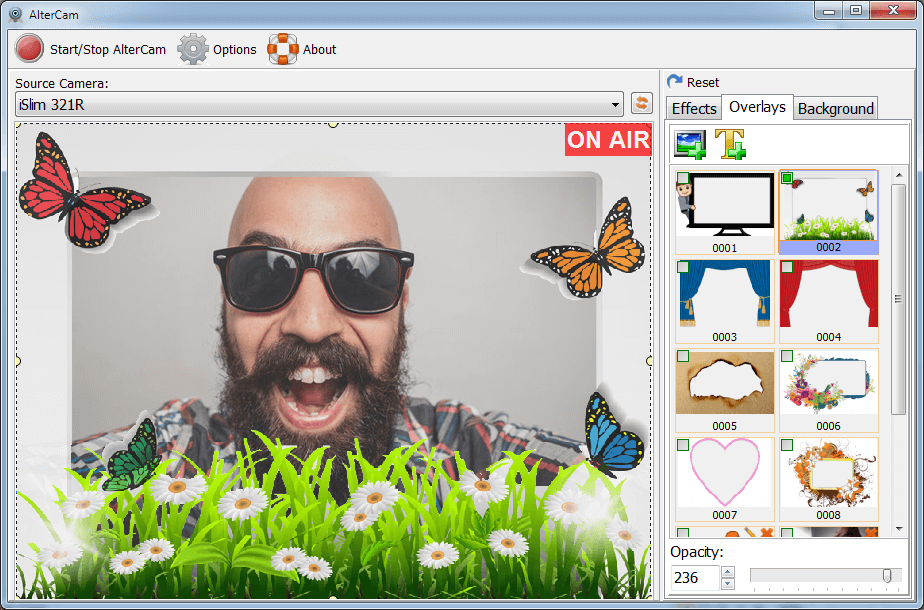The height and width of the screenshot is (610, 924).
Task: Click the Add text overlay icon
Action: 730,144
